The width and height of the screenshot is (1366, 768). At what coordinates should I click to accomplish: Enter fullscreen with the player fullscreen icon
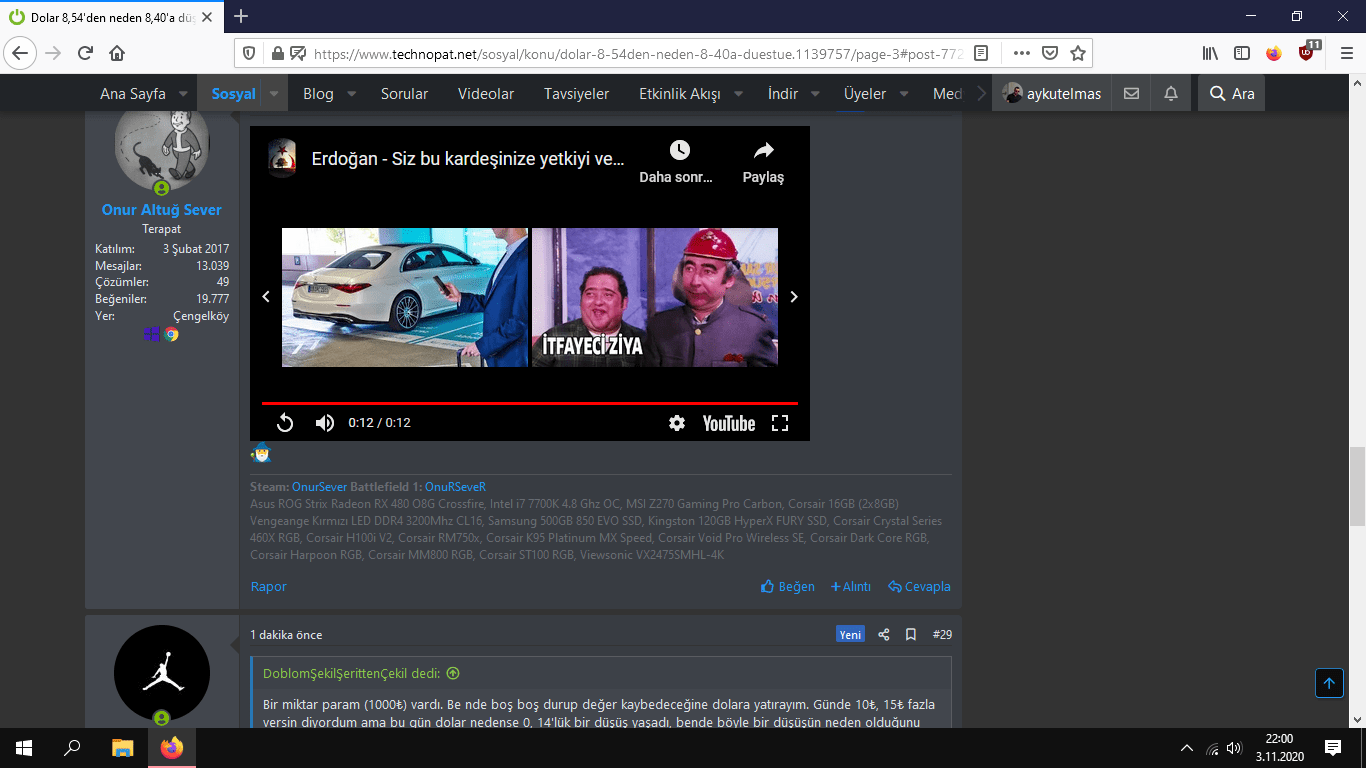pyautogui.click(x=779, y=422)
